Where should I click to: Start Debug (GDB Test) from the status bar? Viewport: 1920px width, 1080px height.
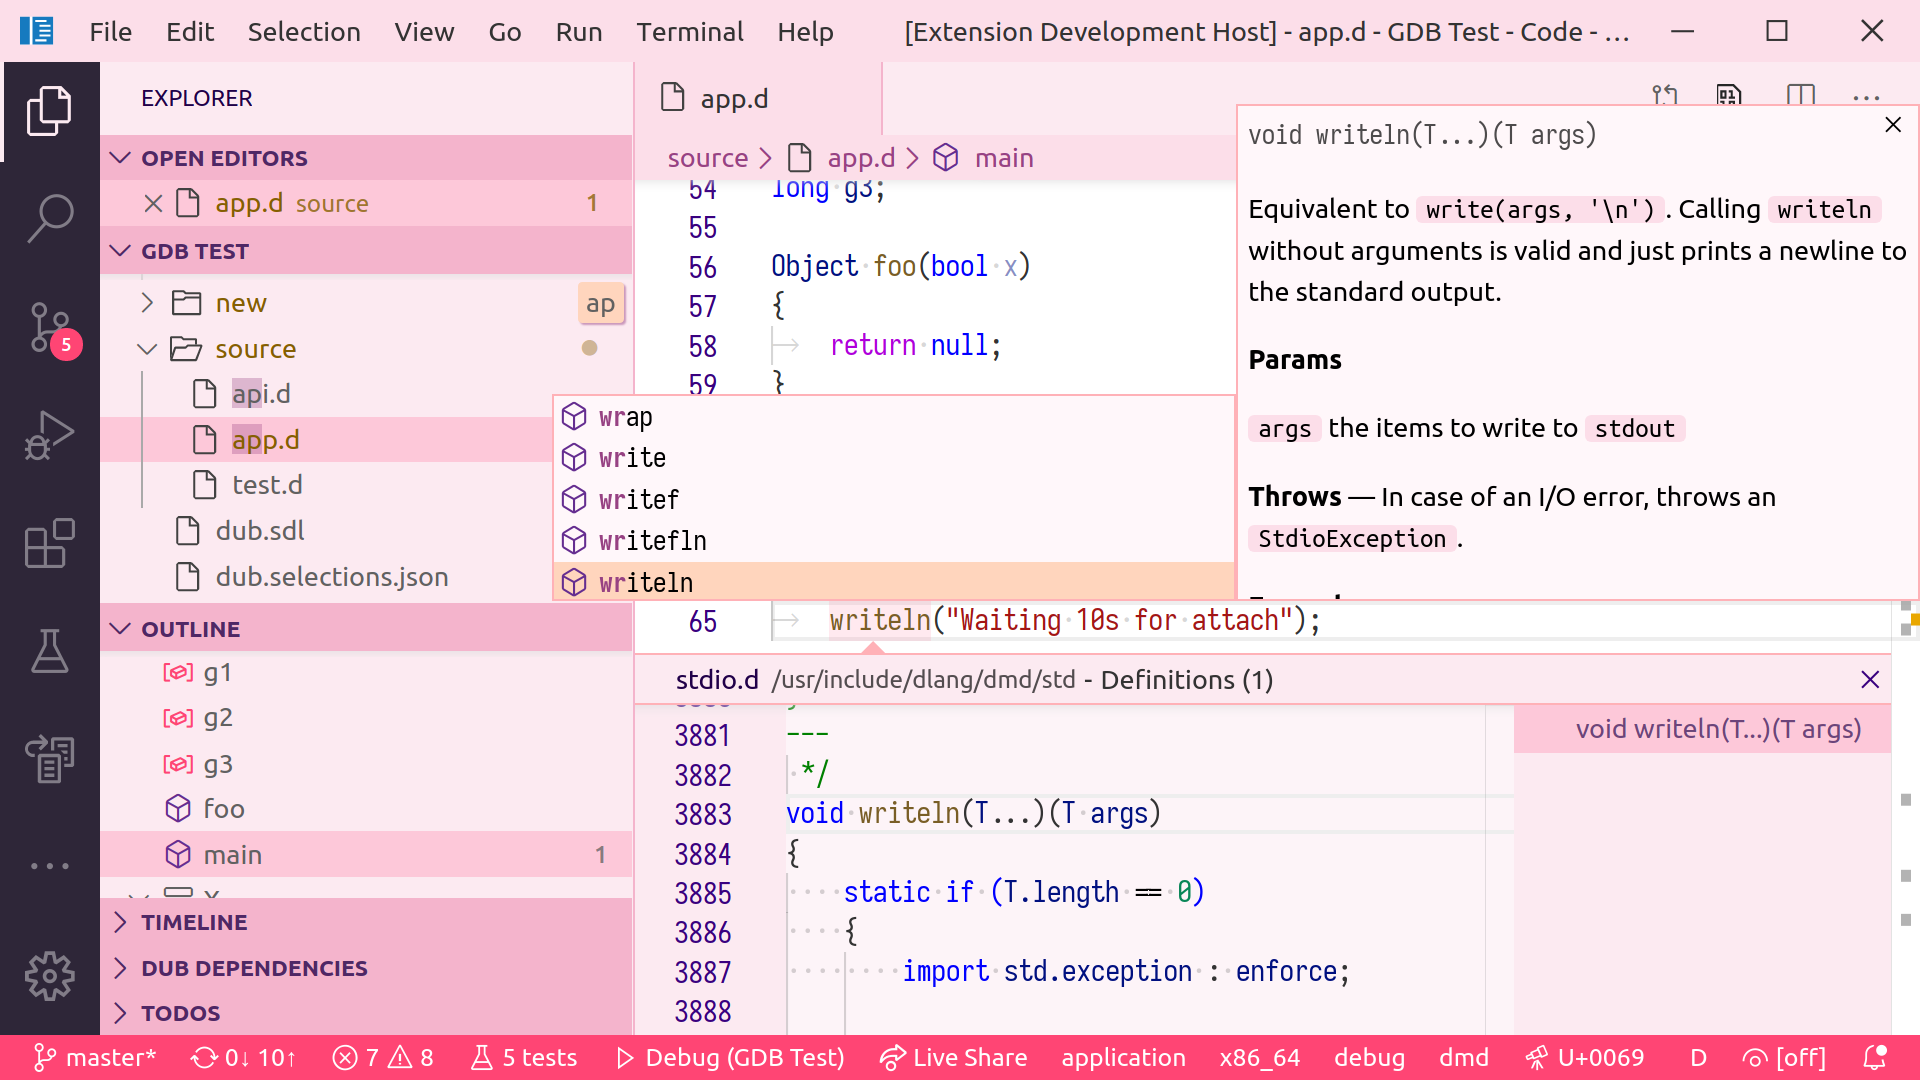coord(729,1057)
